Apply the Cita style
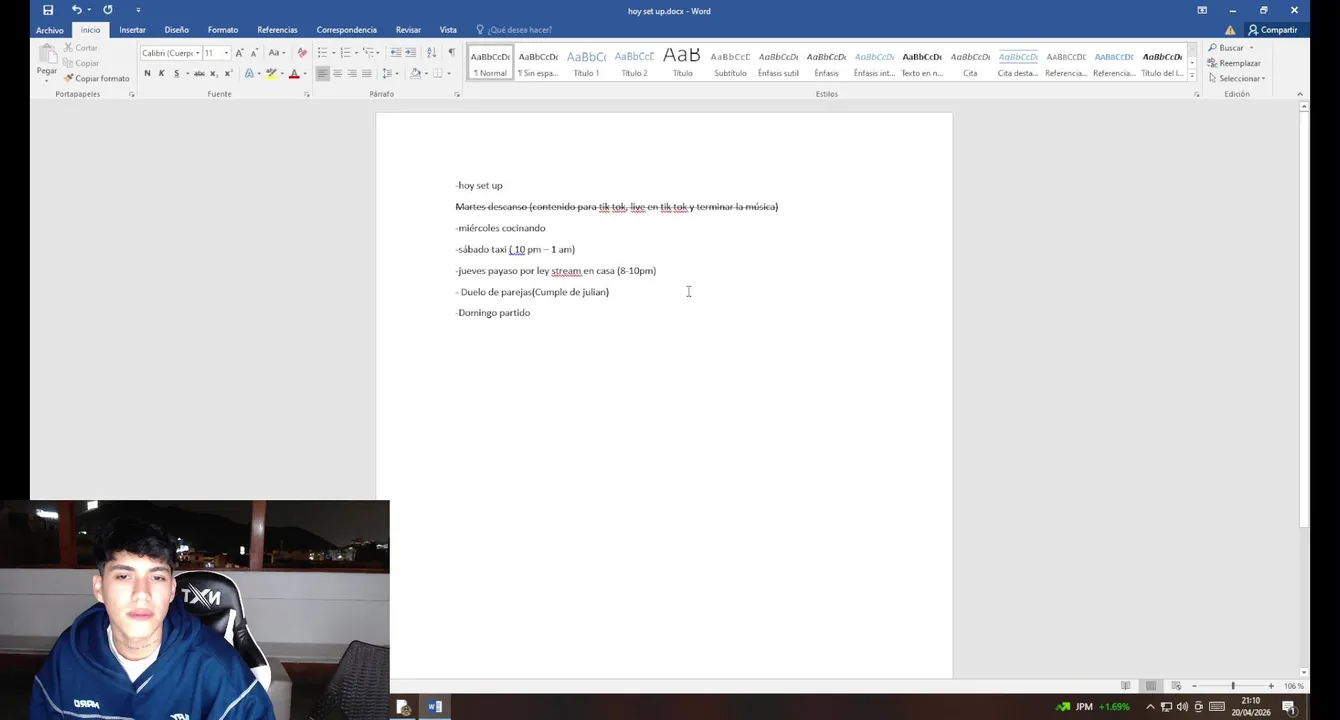 970,63
